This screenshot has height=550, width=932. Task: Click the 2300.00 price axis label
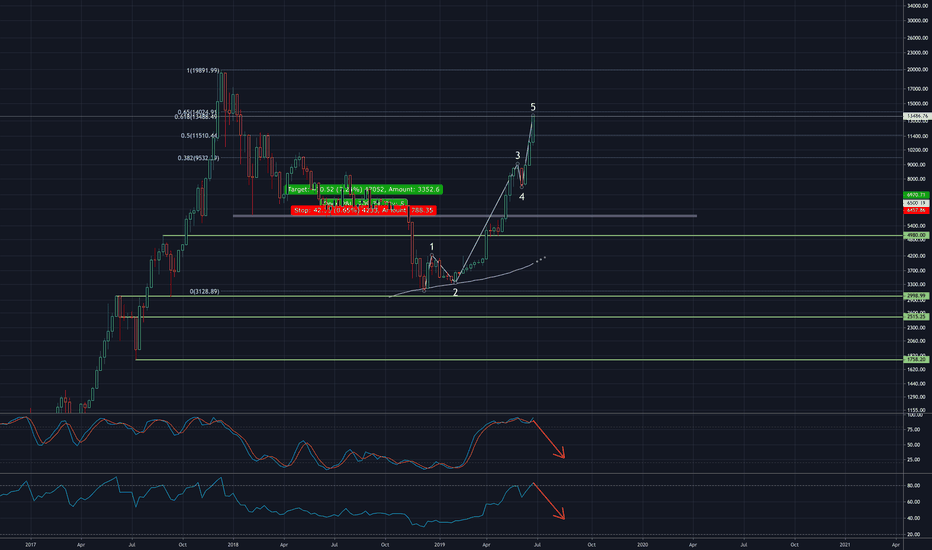(x=918, y=328)
